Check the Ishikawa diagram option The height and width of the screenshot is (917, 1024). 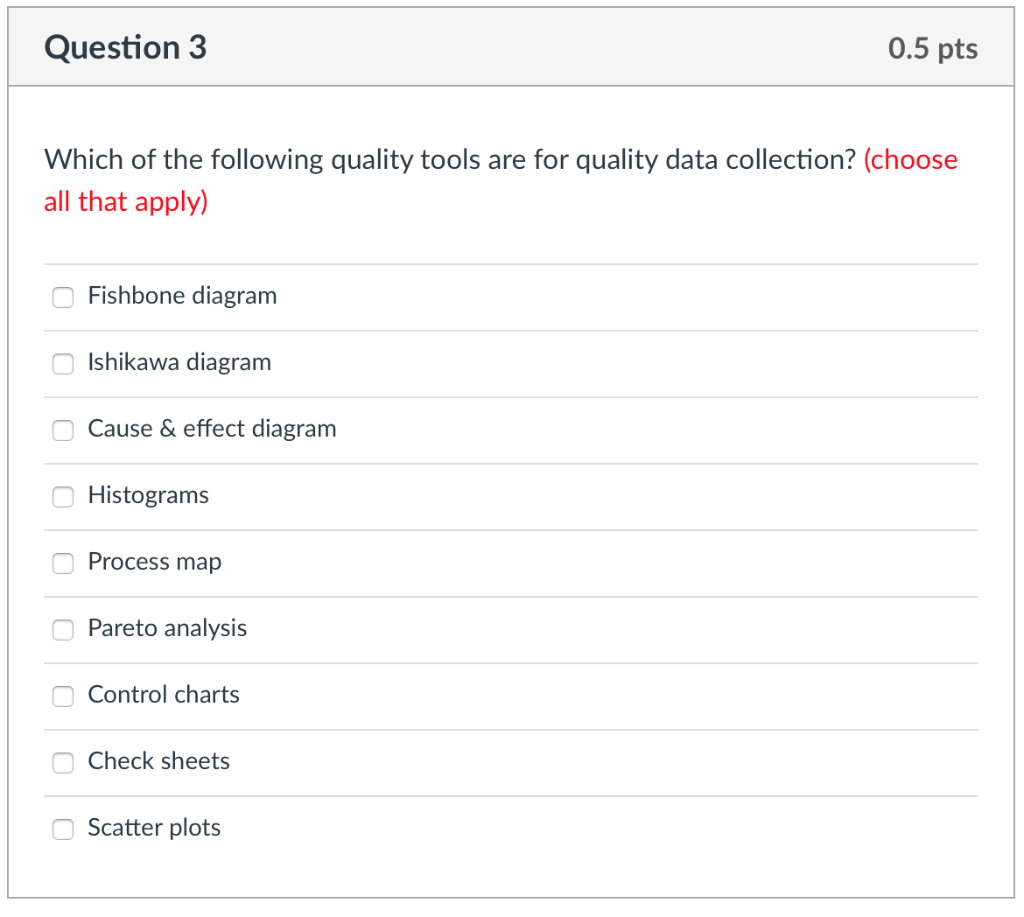(63, 364)
